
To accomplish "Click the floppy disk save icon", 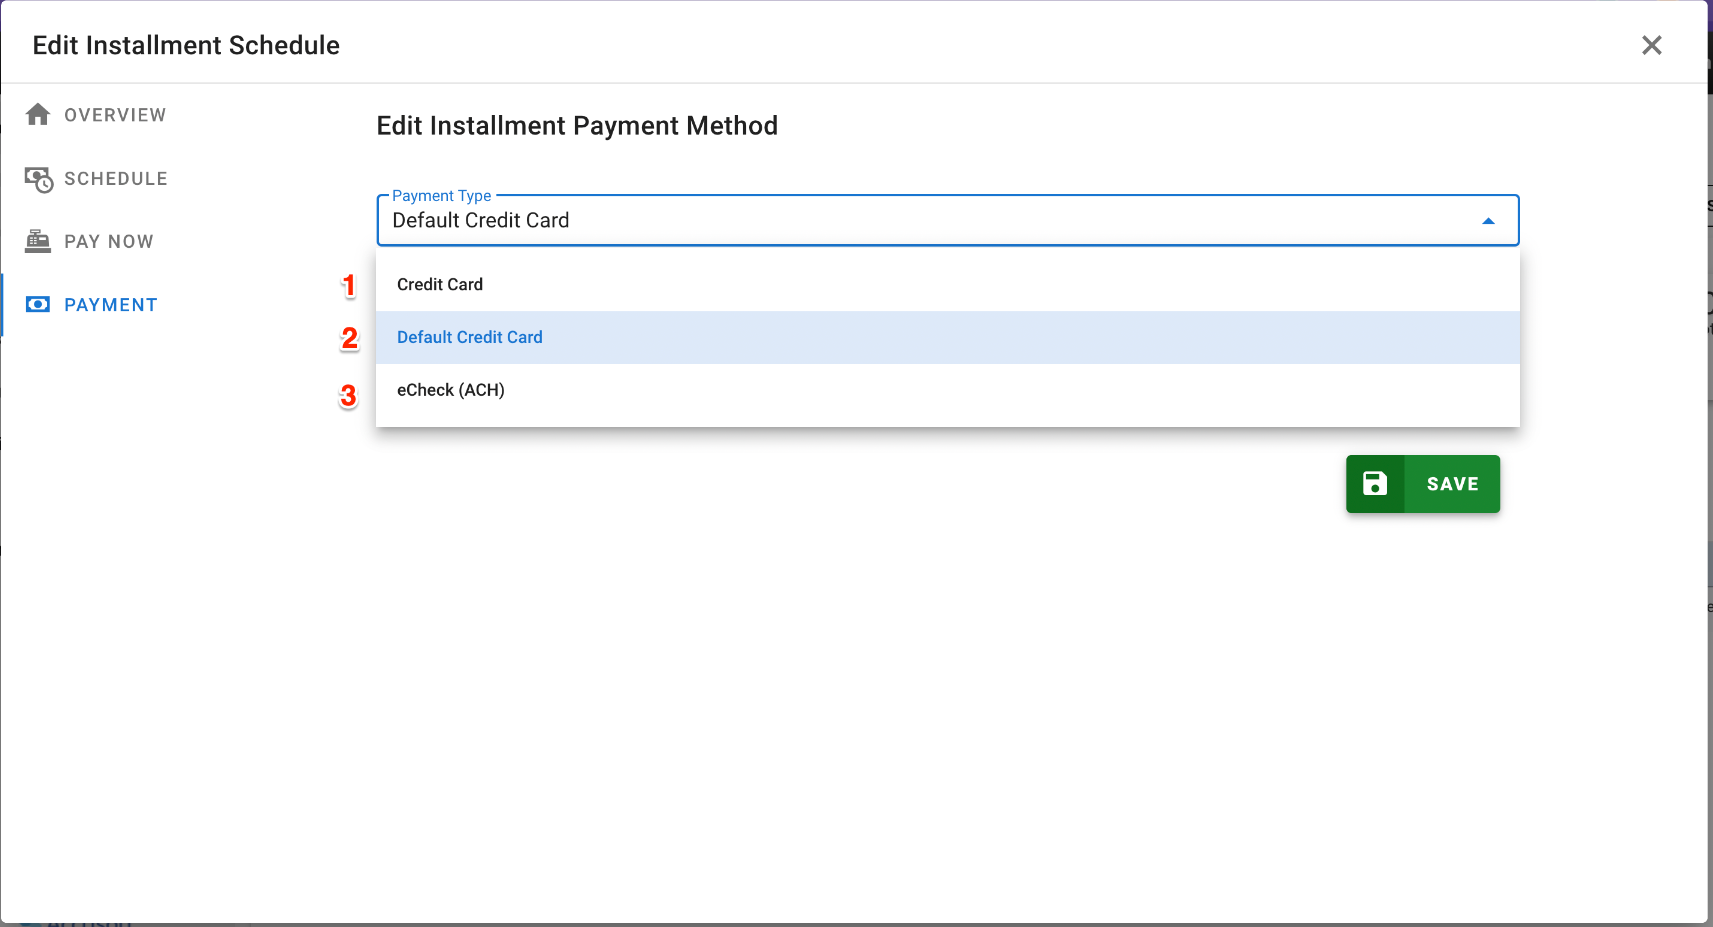I will point(1375,484).
